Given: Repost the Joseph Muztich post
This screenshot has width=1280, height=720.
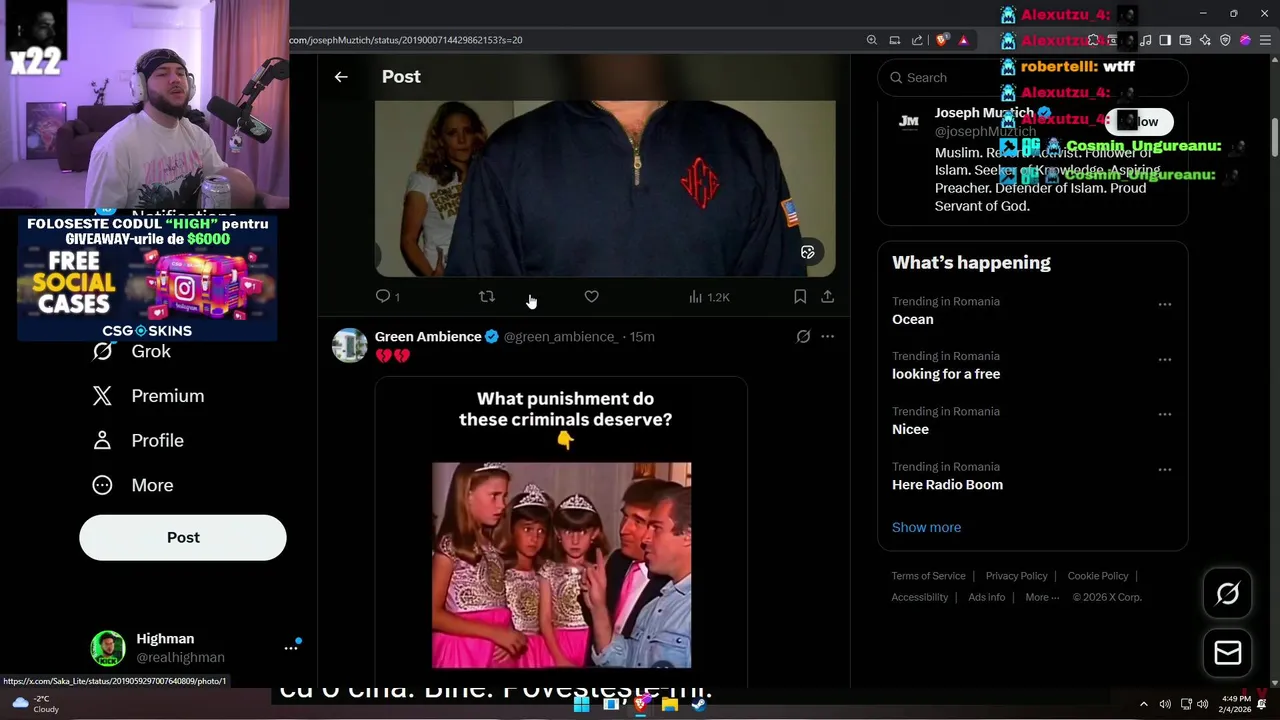Looking at the screenshot, I should pyautogui.click(x=487, y=297).
